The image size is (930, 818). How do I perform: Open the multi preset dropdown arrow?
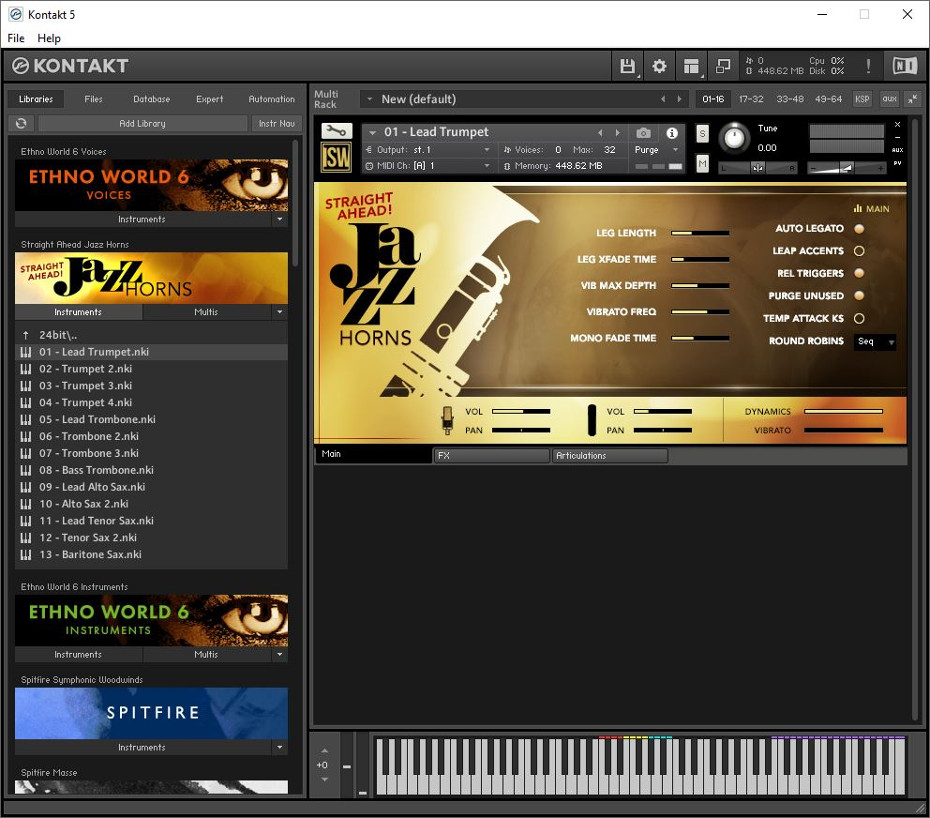[370, 99]
